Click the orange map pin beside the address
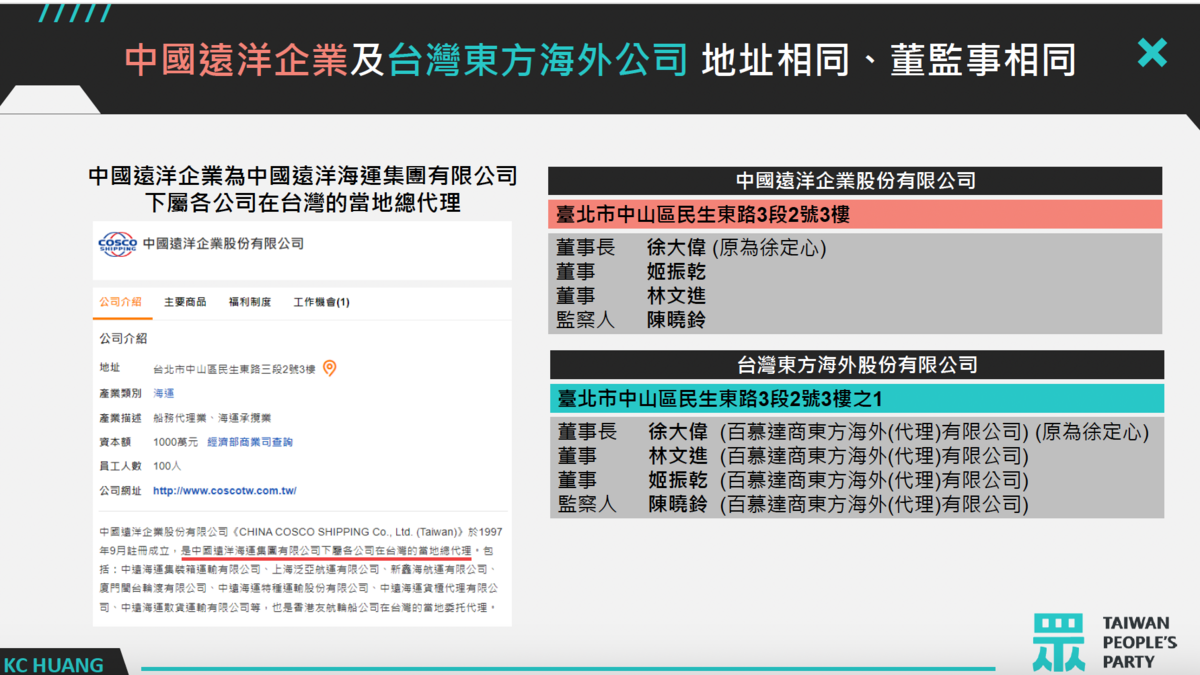Image resolution: width=1200 pixels, height=675 pixels. coord(329,368)
